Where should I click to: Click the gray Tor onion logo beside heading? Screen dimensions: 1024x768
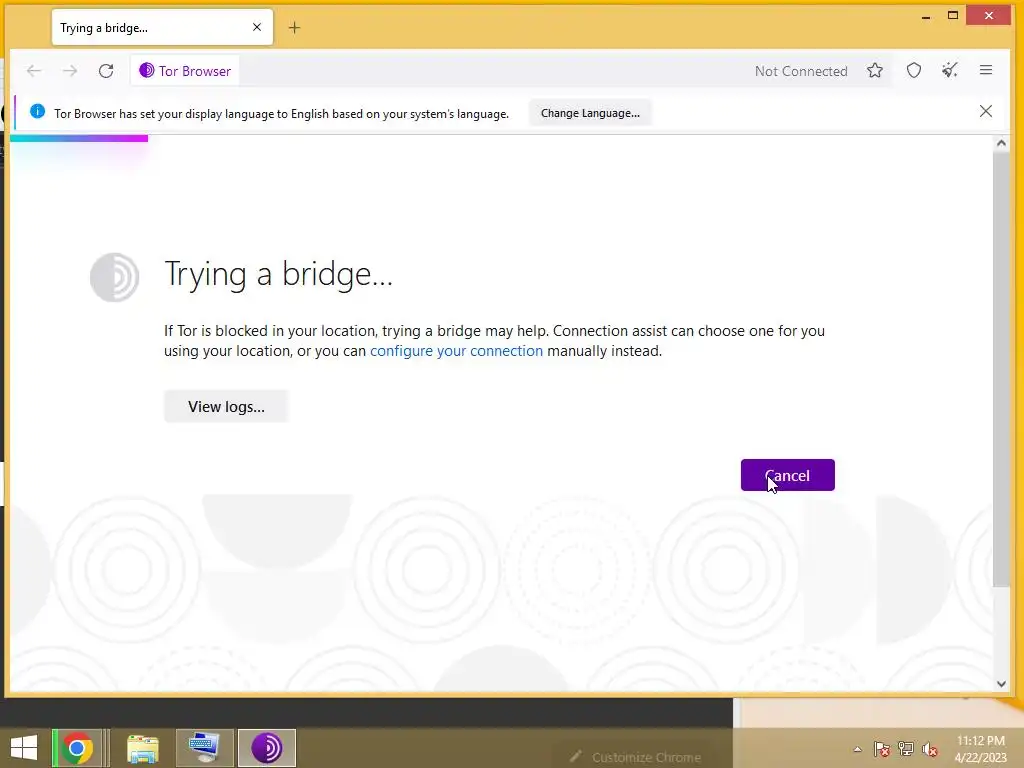114,278
